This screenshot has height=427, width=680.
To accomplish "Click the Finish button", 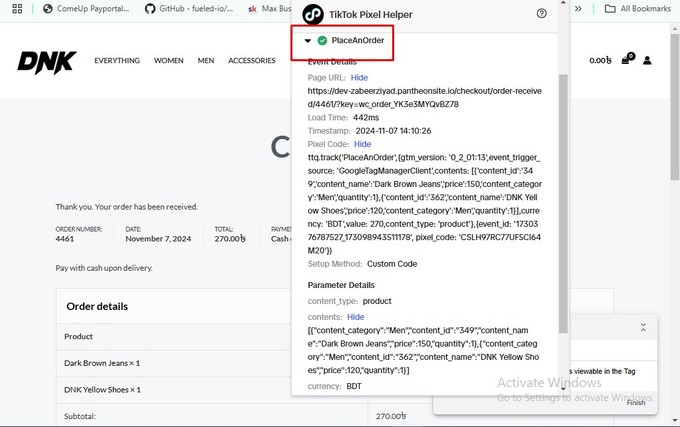I will point(636,402).
